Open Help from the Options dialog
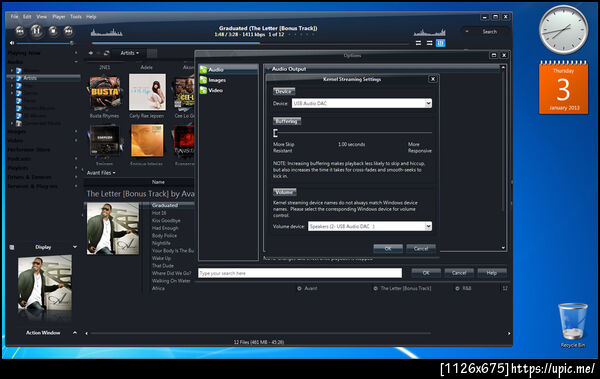 (x=492, y=273)
